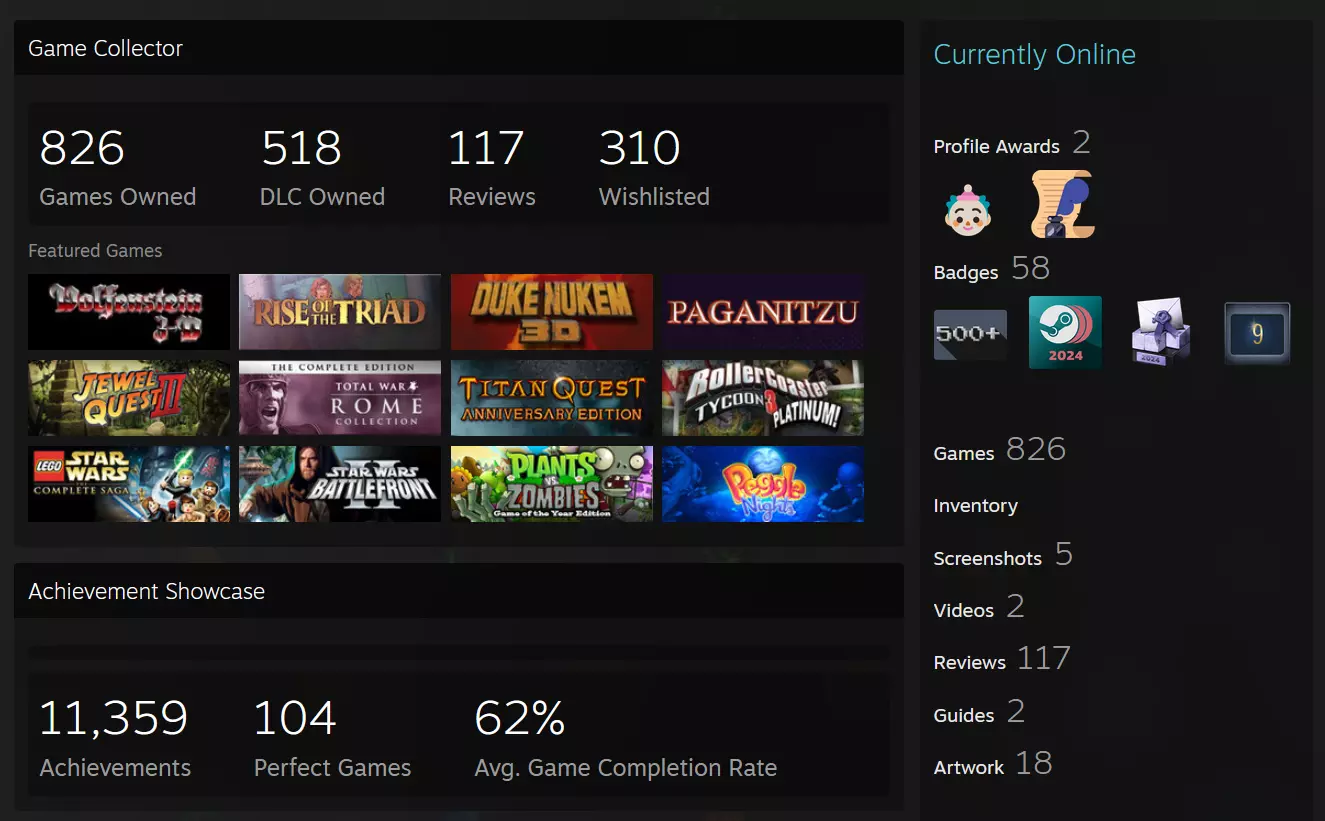1325x821 pixels.
Task: Open Peggle Nights game tile
Action: [763, 484]
